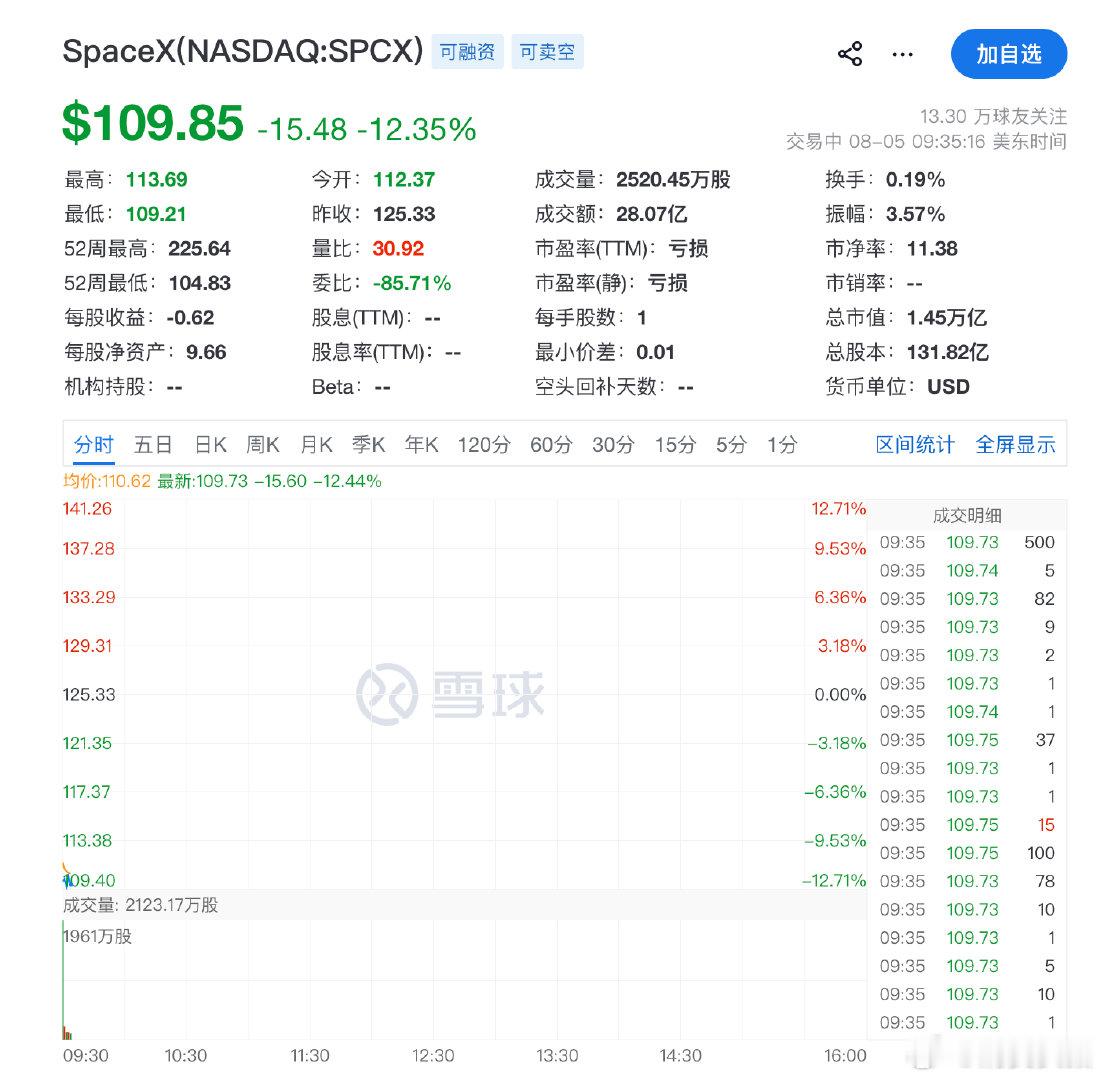Click the 10:30 time axis label
This screenshot has height=1080, width=1104.
coord(186,1055)
